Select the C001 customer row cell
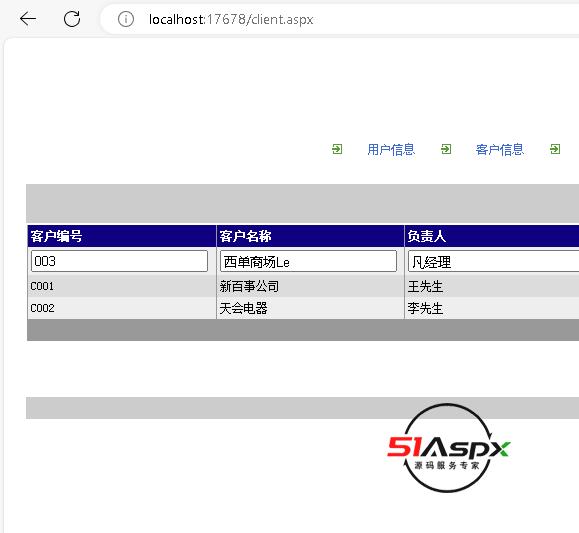The width and height of the screenshot is (579, 533). coord(122,286)
